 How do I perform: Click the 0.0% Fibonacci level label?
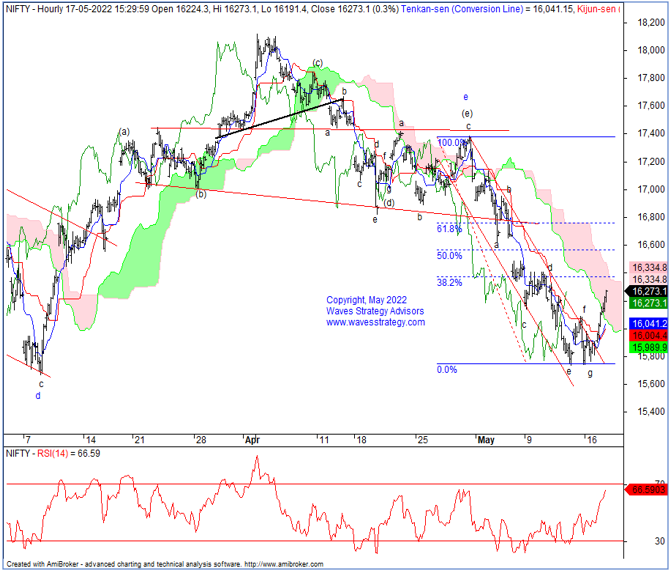[447, 370]
